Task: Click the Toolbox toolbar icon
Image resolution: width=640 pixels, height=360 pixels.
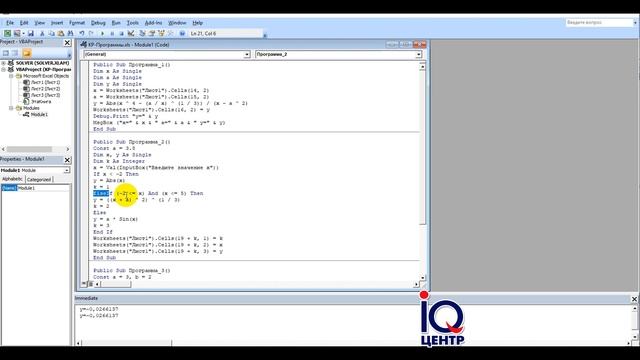Action: 171,33
